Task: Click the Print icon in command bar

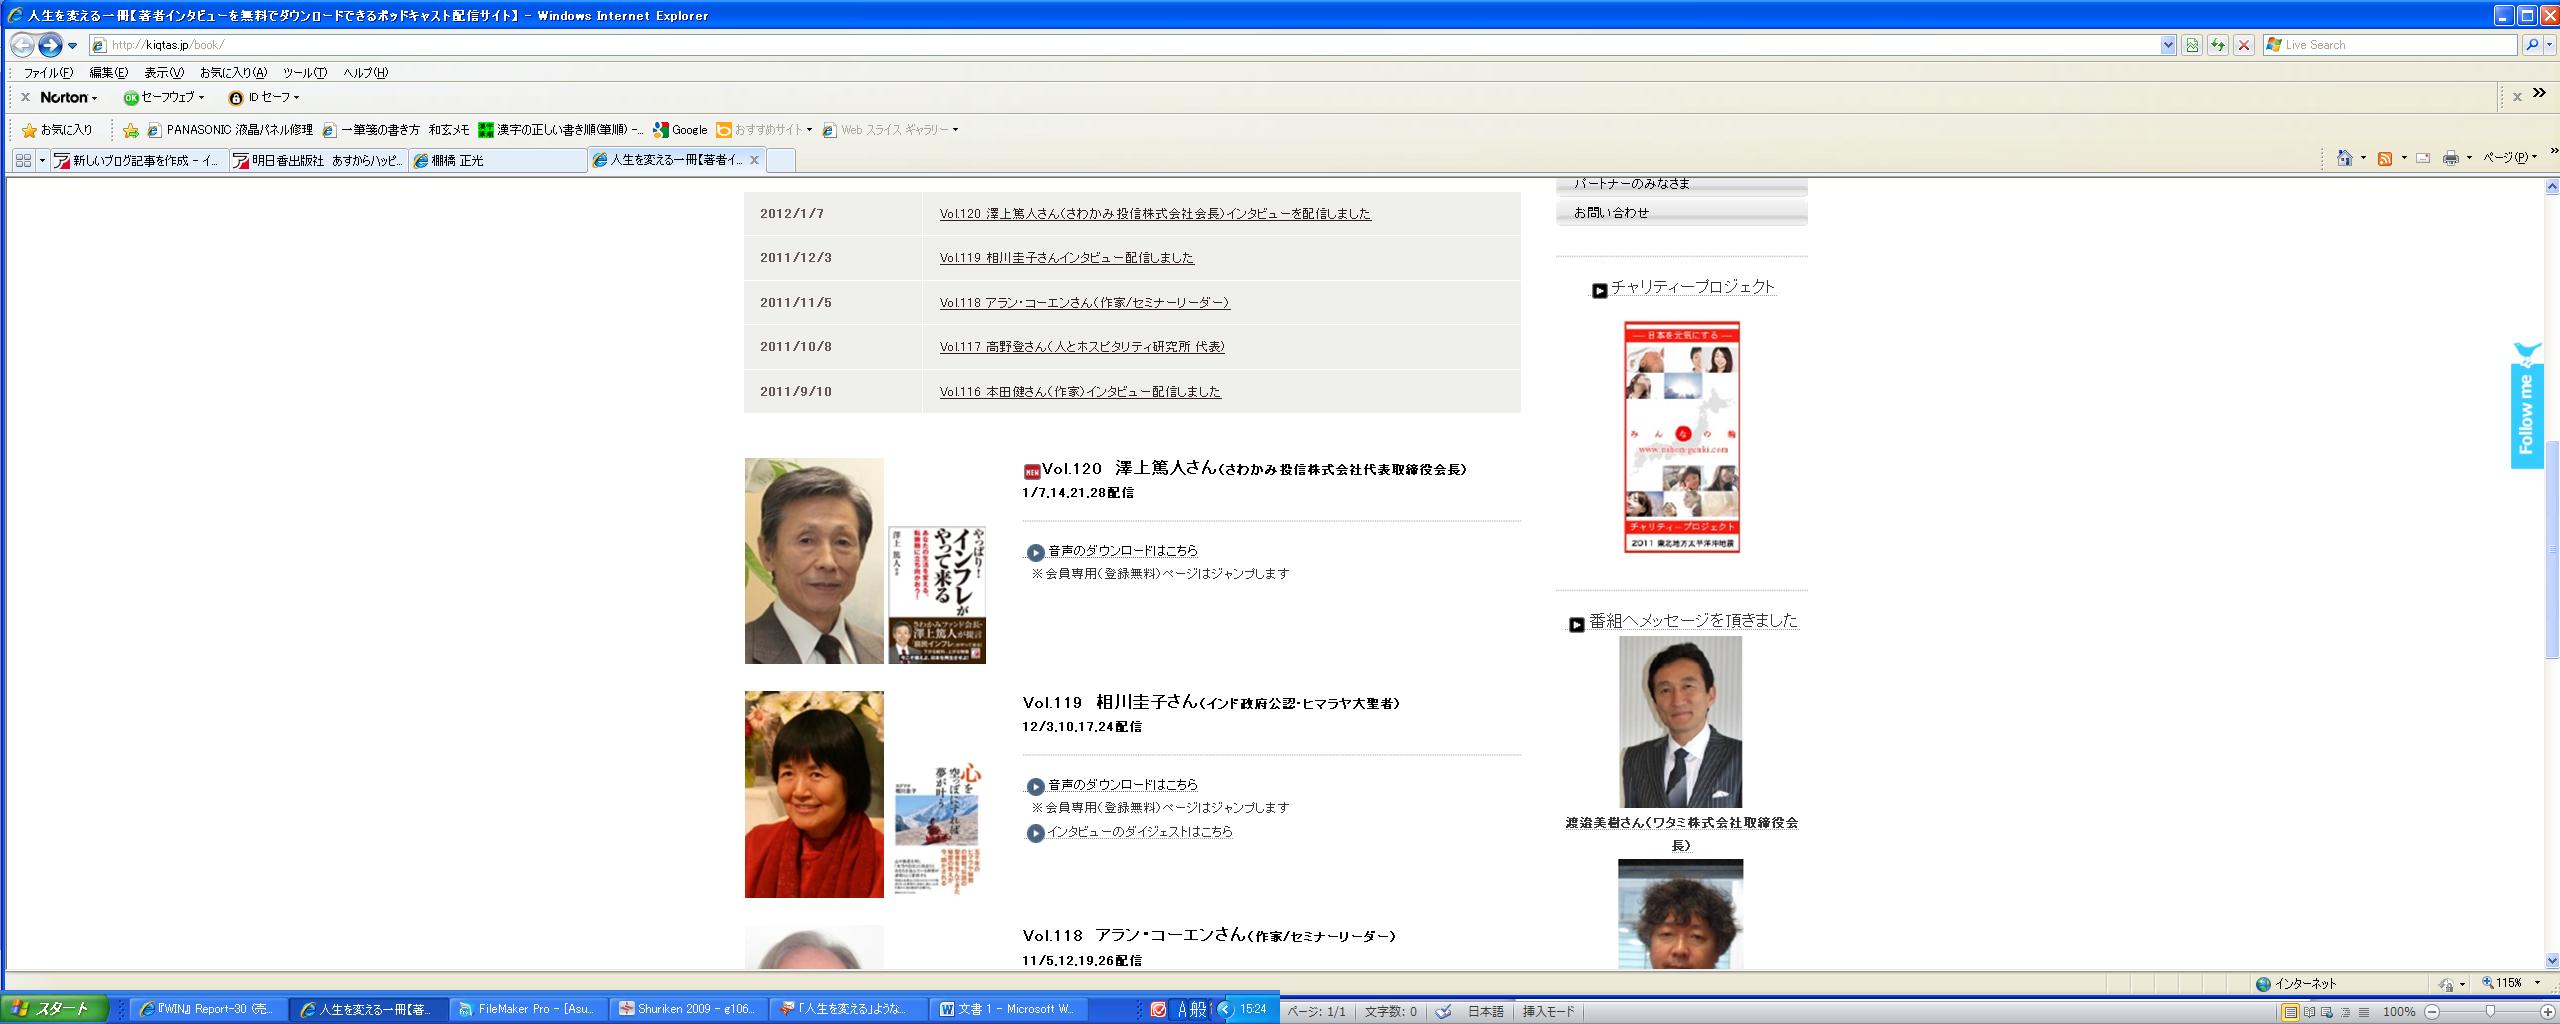Action: coord(2450,158)
